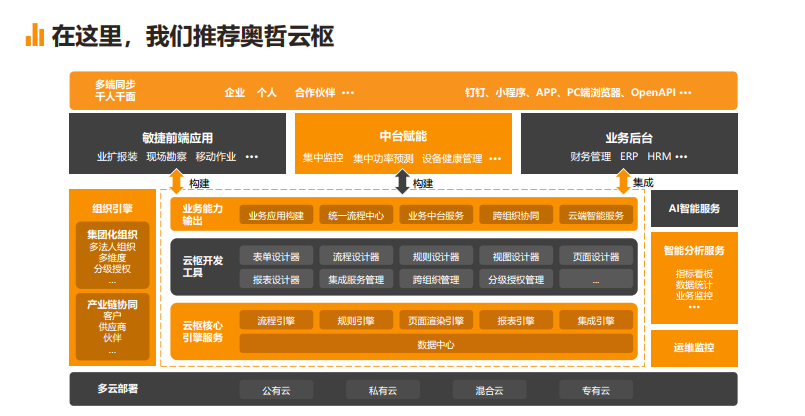Open the 统一流程中心 block

pyautogui.click(x=355, y=215)
